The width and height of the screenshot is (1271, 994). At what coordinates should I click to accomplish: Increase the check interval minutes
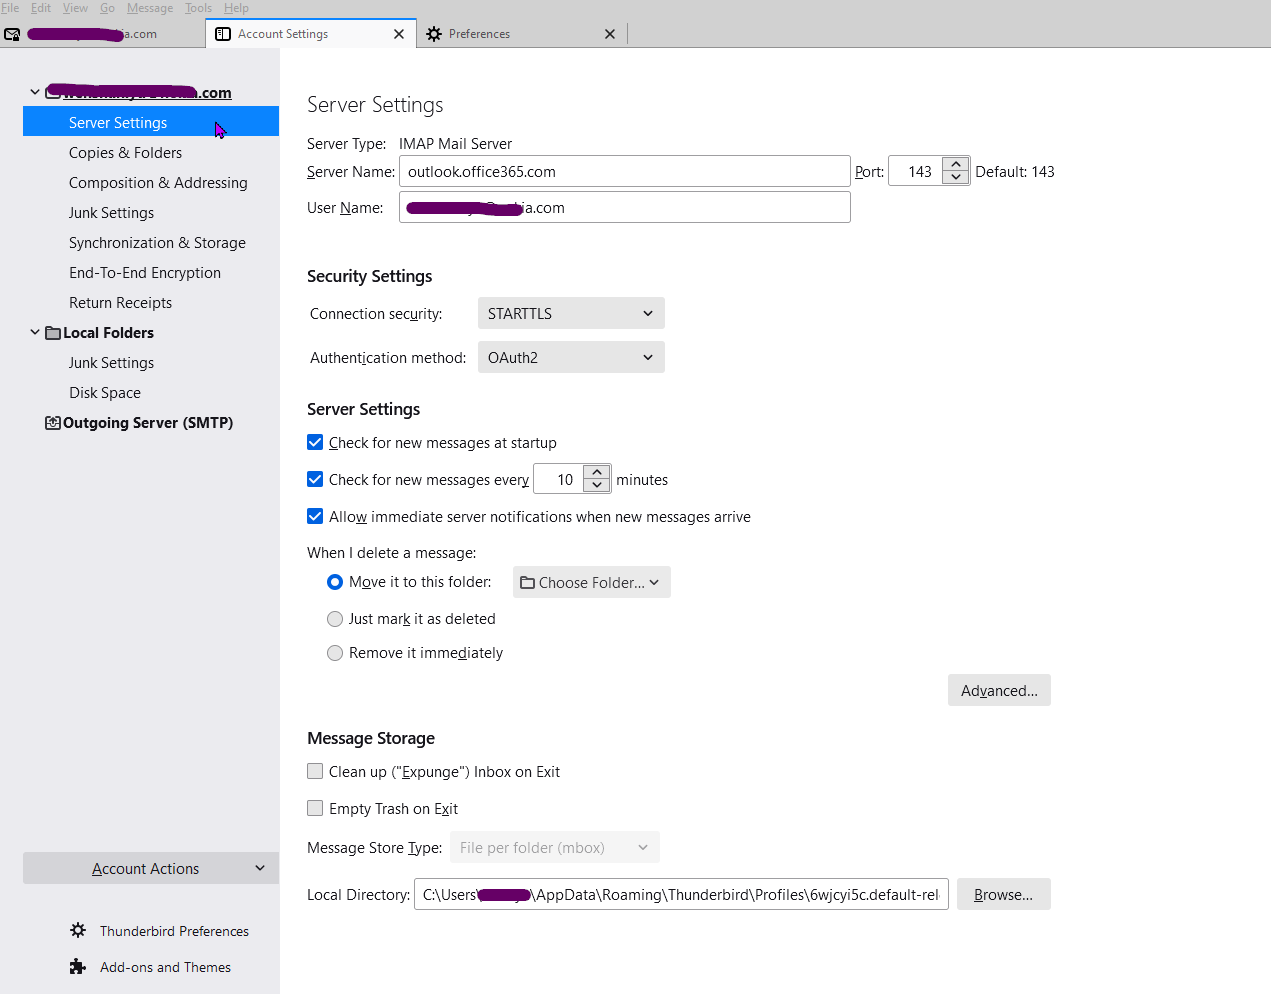click(597, 472)
